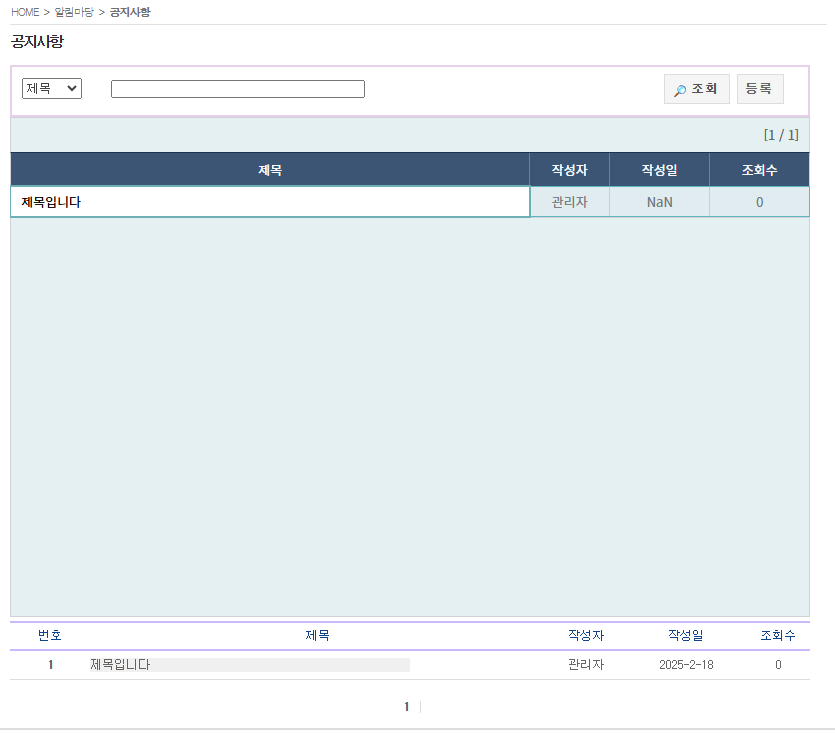Screen dimensions: 835x754
Task: Go to page 1 in pagination
Action: 406,707
